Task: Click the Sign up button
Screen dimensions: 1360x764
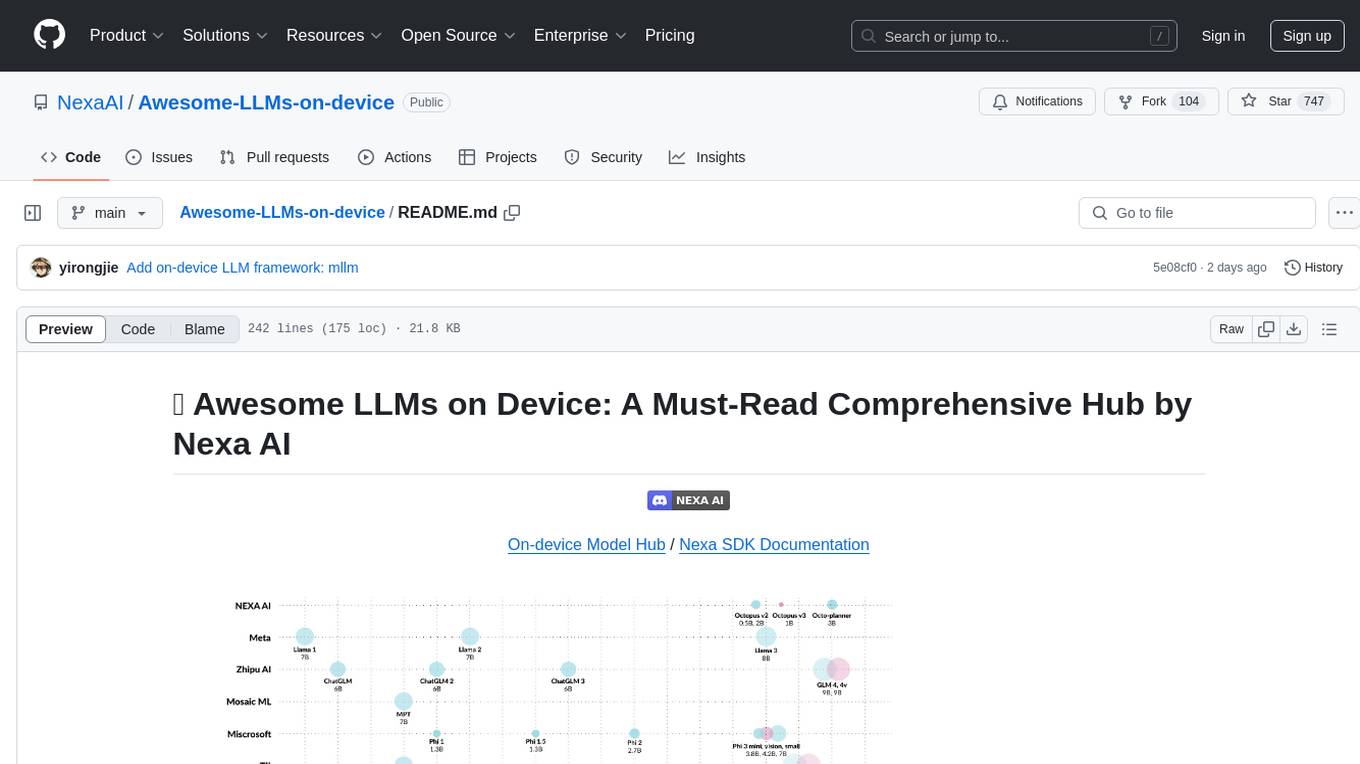Action: (1307, 36)
